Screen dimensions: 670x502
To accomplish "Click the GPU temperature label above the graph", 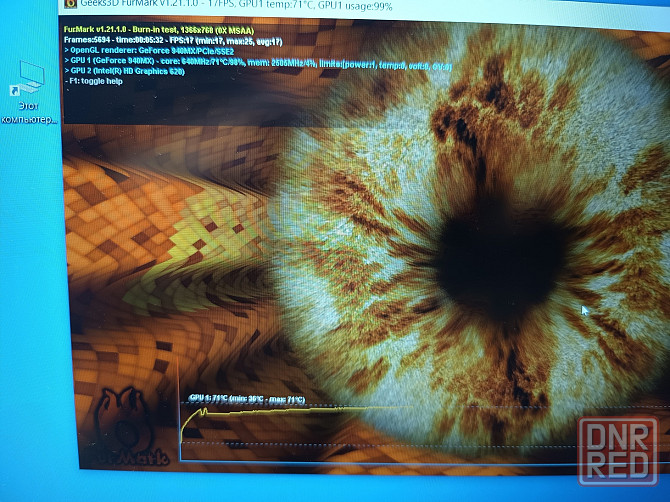I will (x=246, y=399).
